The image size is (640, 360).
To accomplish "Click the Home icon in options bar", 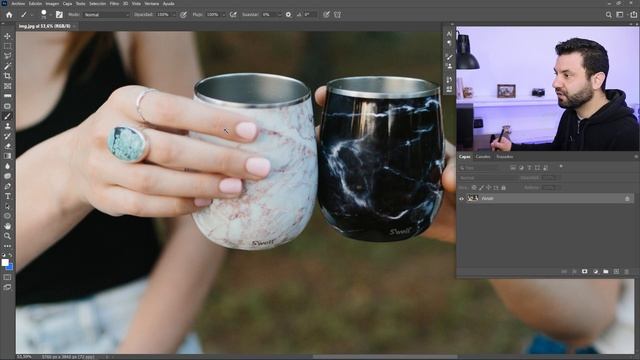I will pos(9,15).
